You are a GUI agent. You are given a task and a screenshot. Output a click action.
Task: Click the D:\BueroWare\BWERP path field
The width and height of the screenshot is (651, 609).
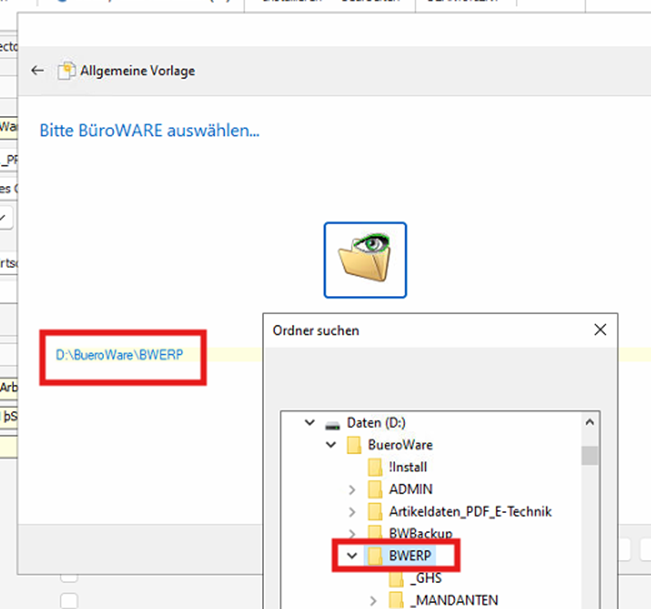tap(119, 355)
